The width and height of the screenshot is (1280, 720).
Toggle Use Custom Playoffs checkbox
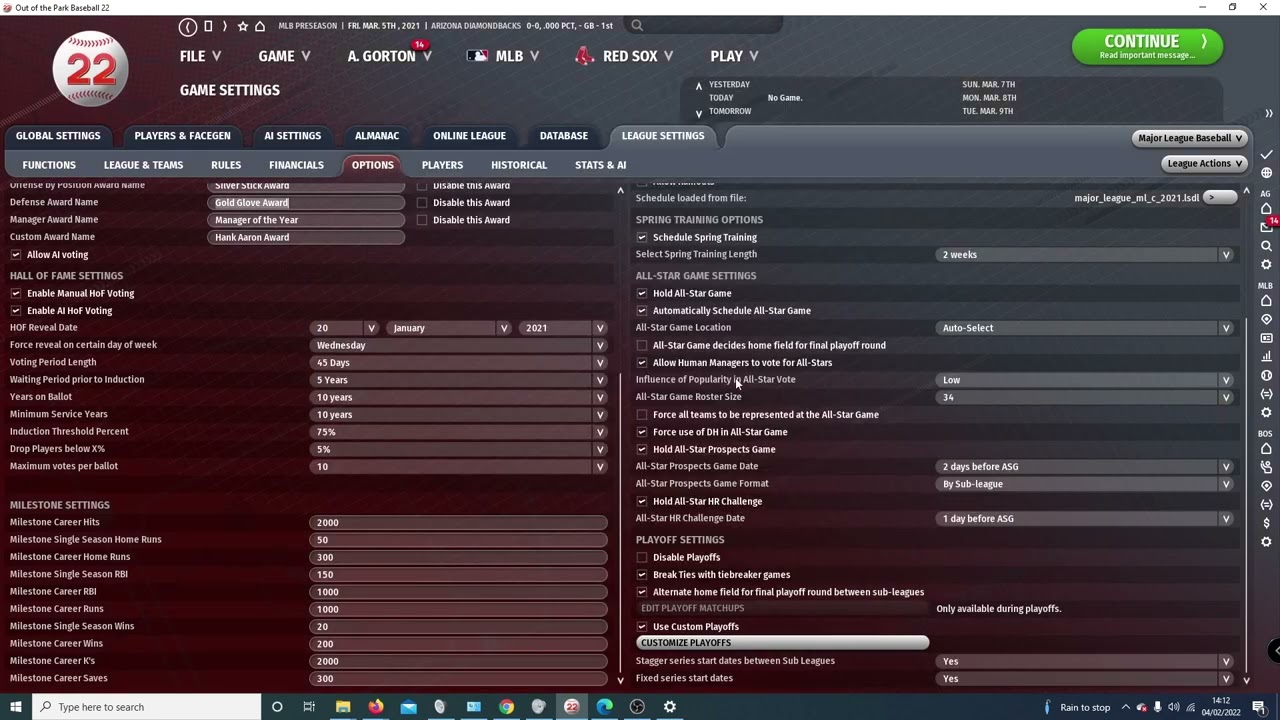[x=642, y=627]
